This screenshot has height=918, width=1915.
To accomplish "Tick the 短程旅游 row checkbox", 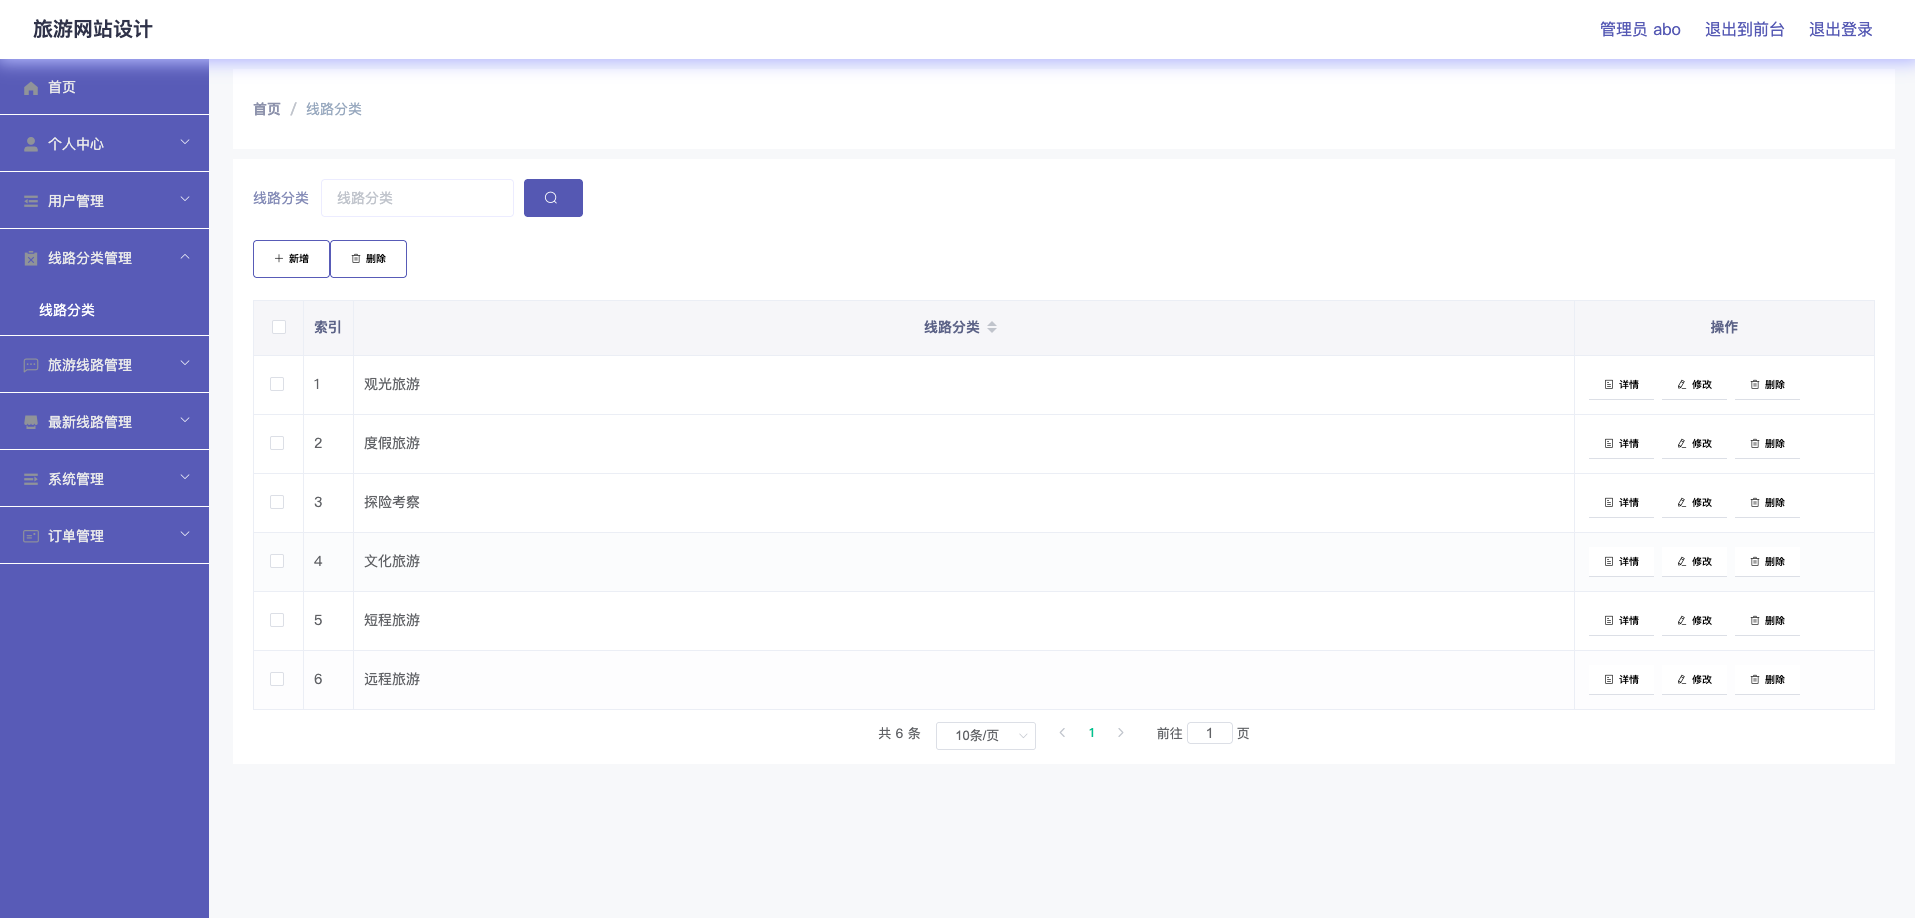I will (277, 620).
